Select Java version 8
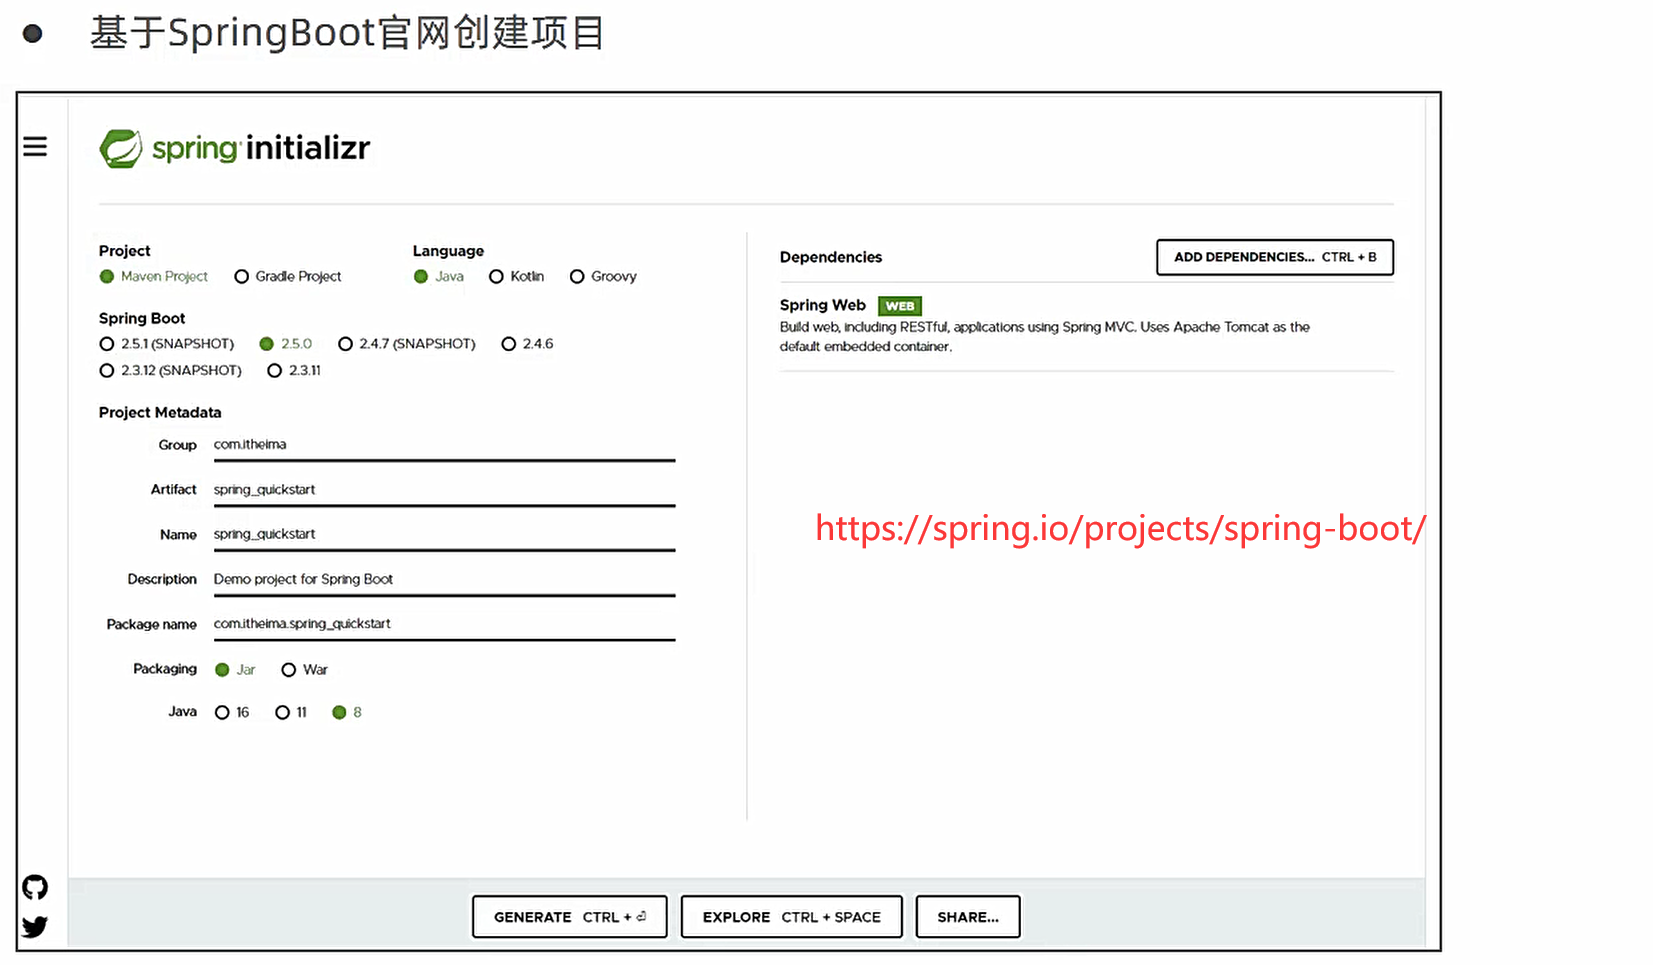 [339, 713]
